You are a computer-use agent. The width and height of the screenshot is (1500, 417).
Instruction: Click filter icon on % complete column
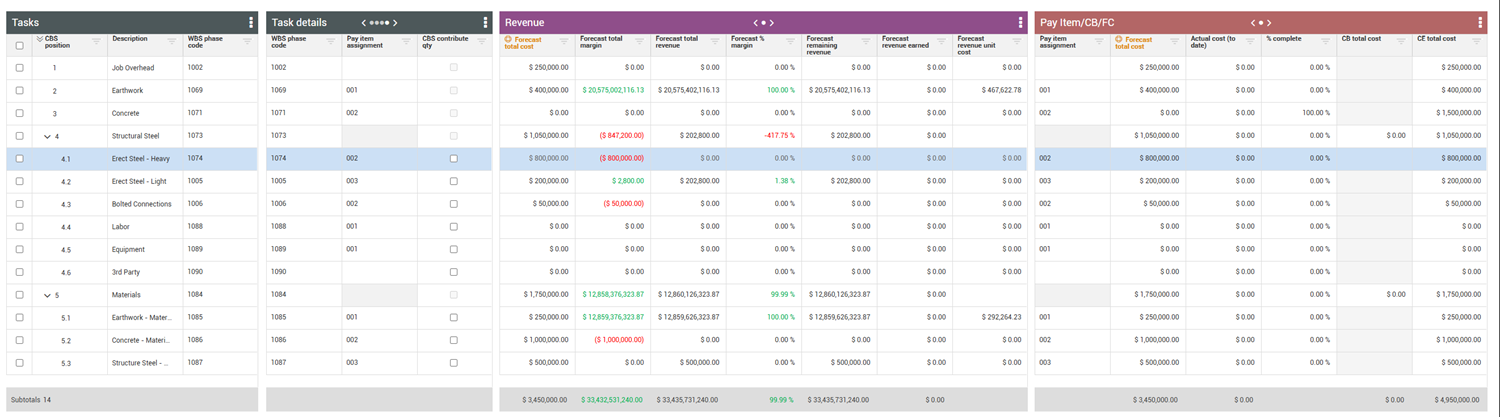pyautogui.click(x=1327, y=42)
